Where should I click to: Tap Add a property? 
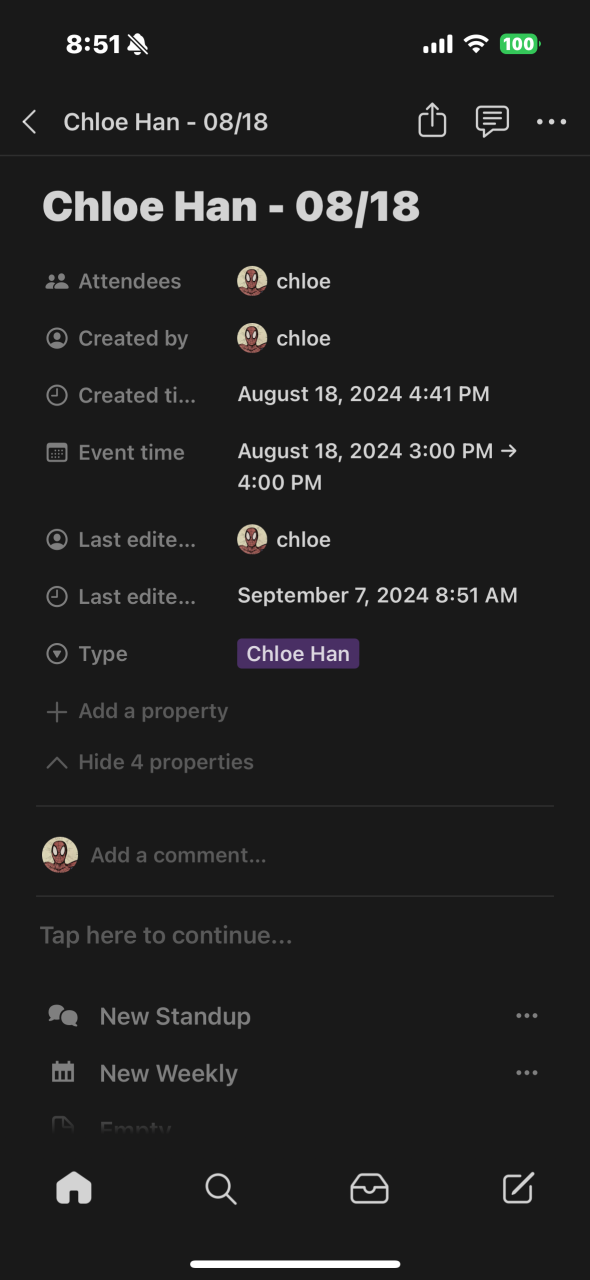(137, 711)
